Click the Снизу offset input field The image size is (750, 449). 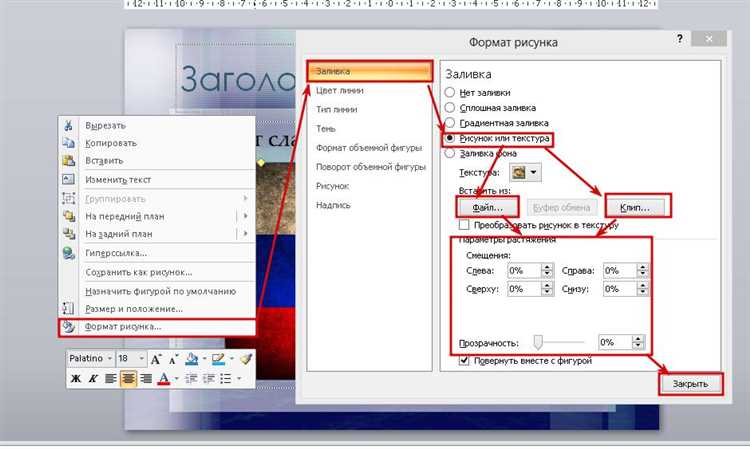point(620,289)
